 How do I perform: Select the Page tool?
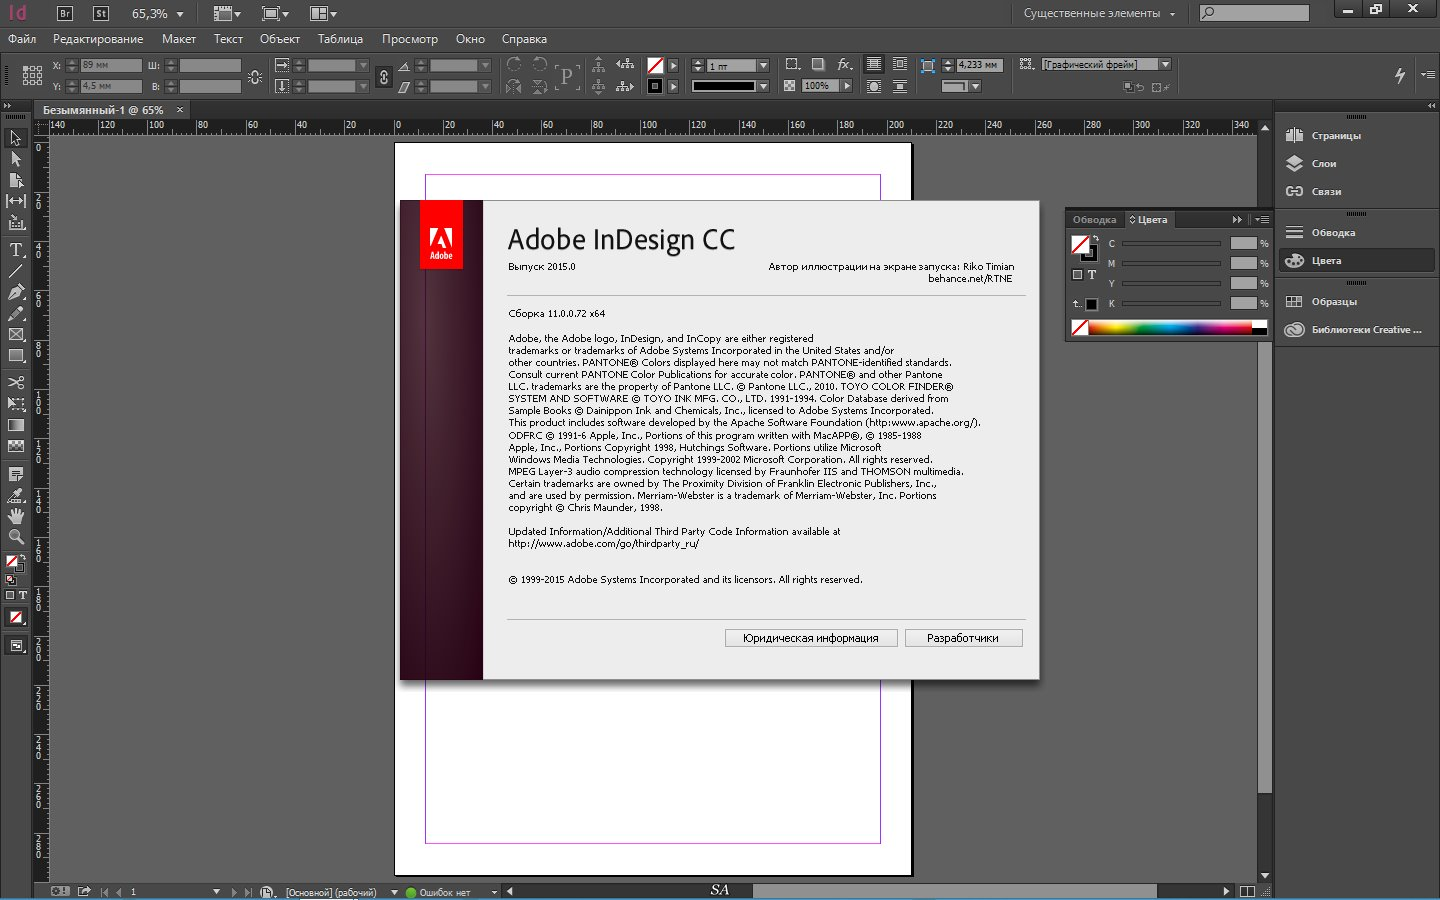click(x=16, y=180)
